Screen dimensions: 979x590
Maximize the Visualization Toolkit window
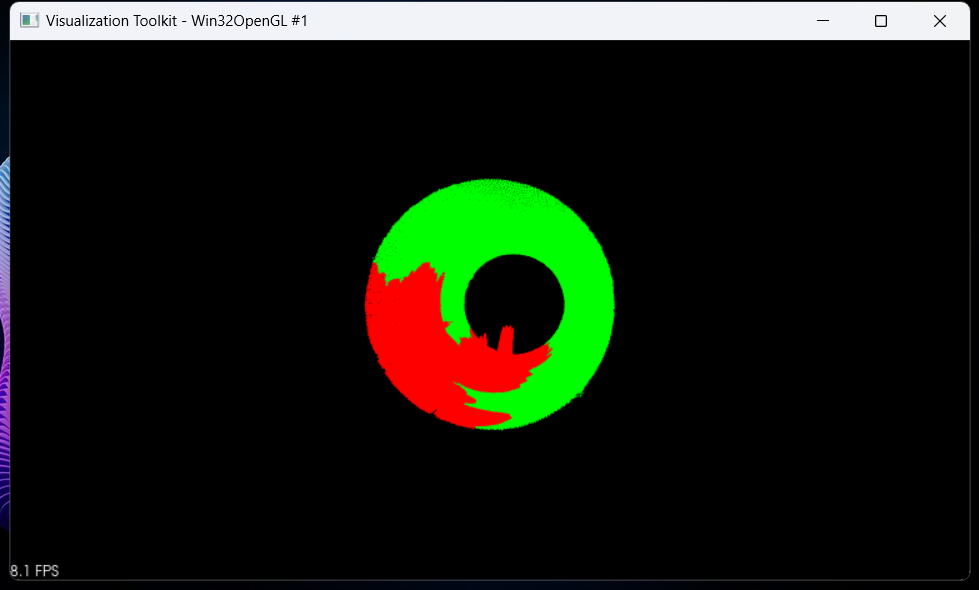point(881,21)
